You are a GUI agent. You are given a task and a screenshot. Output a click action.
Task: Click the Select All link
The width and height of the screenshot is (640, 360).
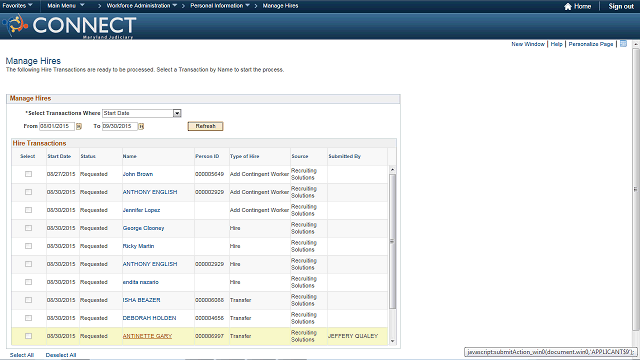point(22,355)
